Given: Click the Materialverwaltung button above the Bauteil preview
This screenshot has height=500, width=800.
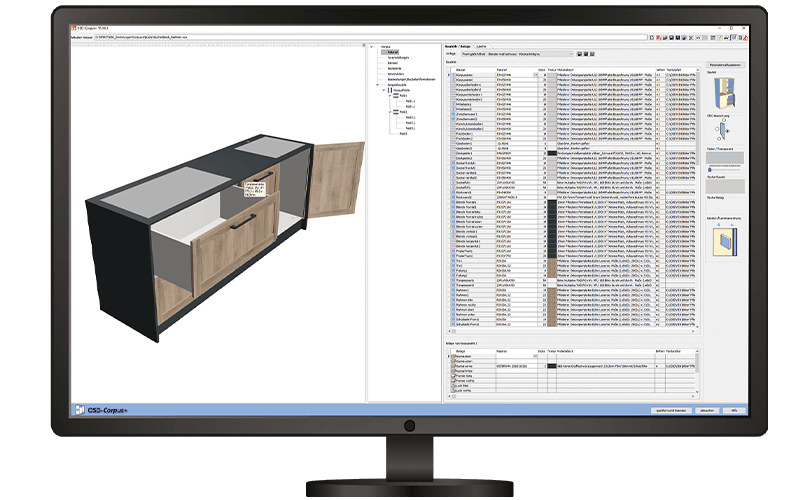Looking at the screenshot, I should pyautogui.click(x=725, y=65).
